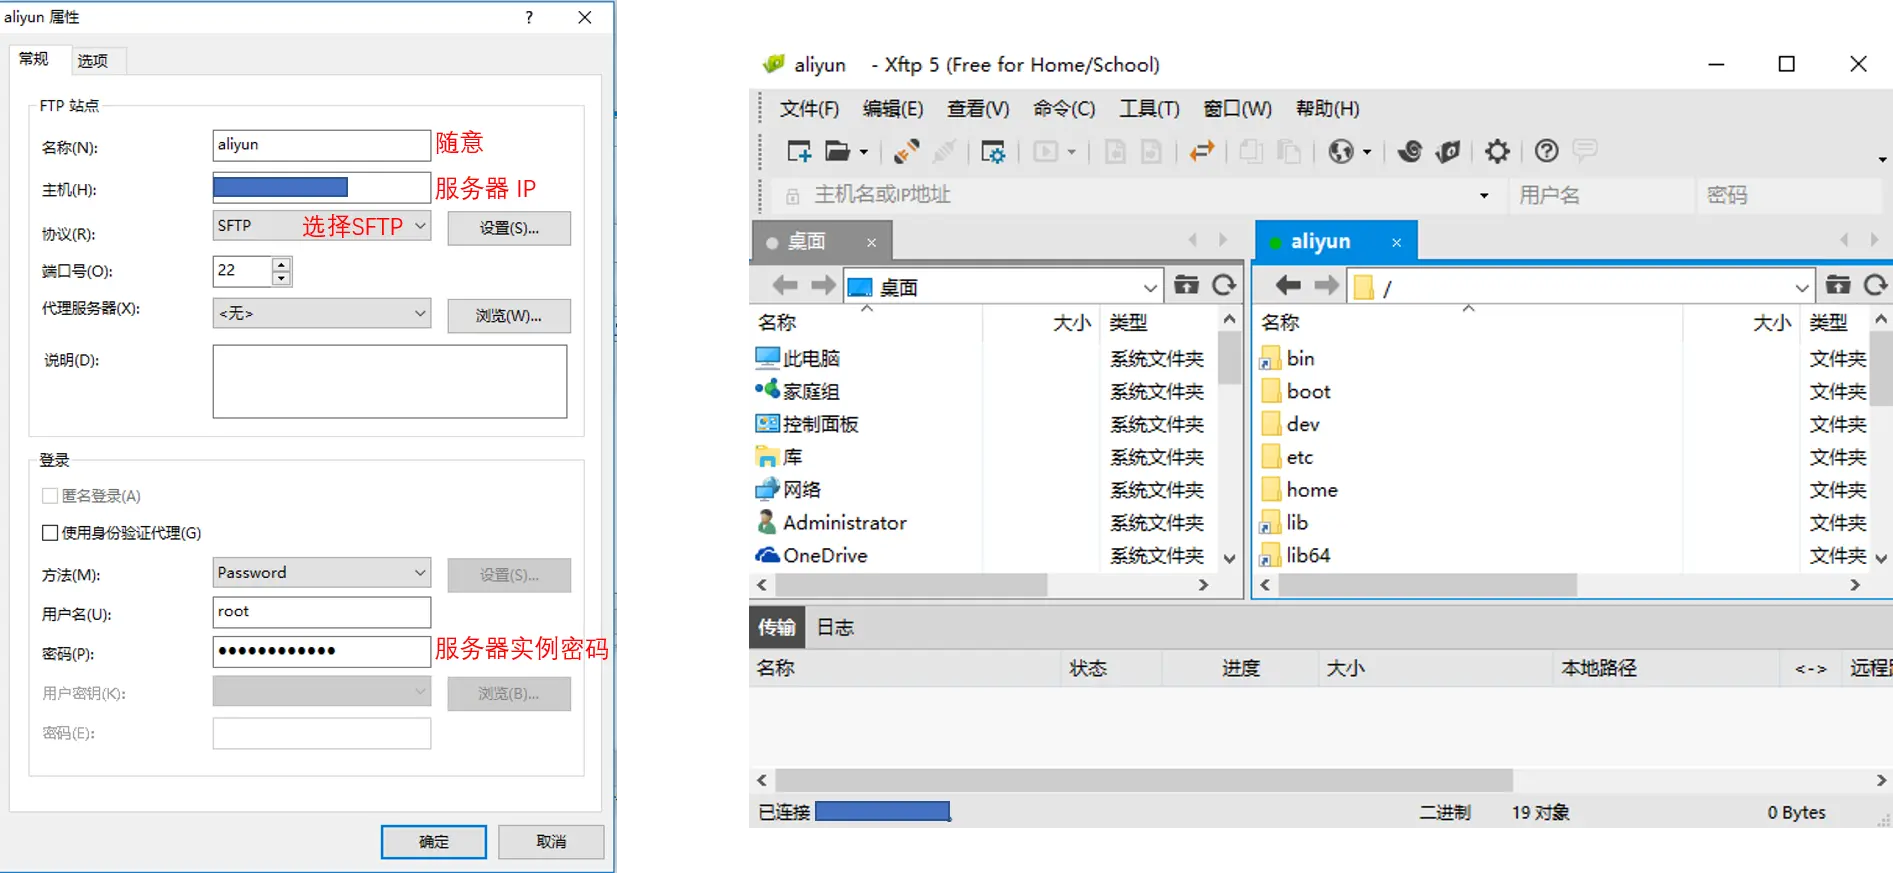Click the 取消 button in aliyun 属性

tap(551, 842)
